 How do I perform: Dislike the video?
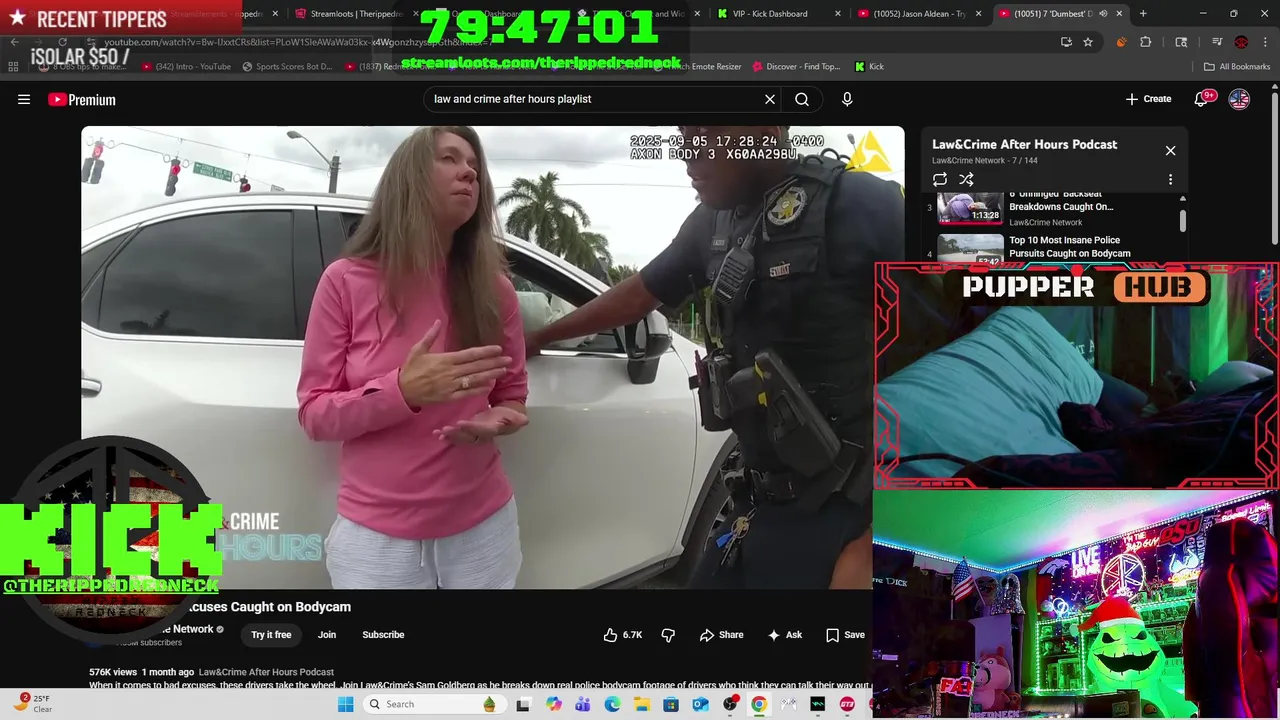(668, 635)
